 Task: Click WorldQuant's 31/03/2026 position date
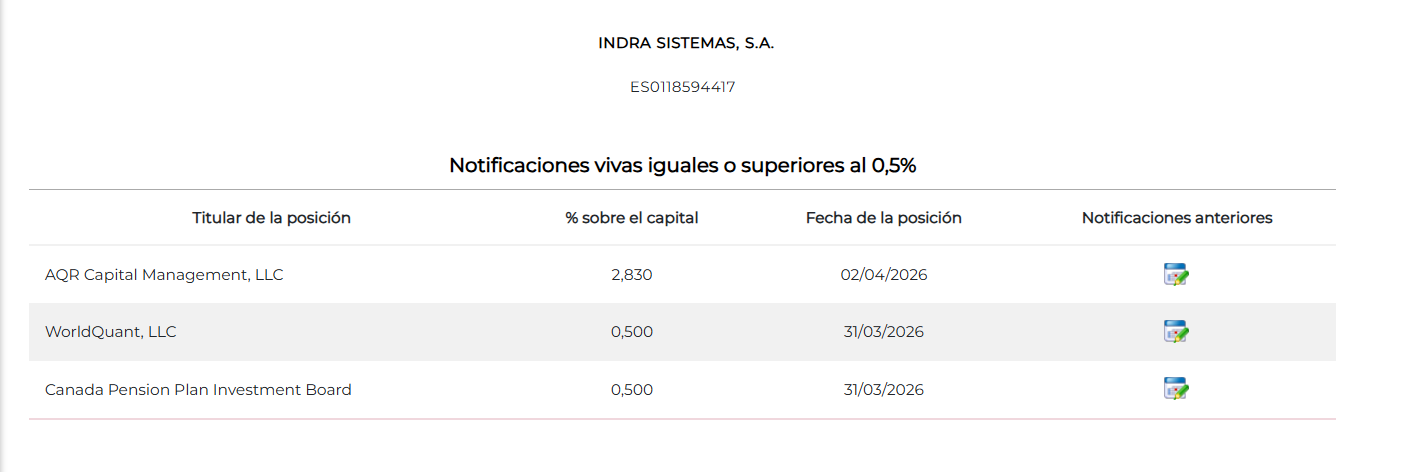883,332
